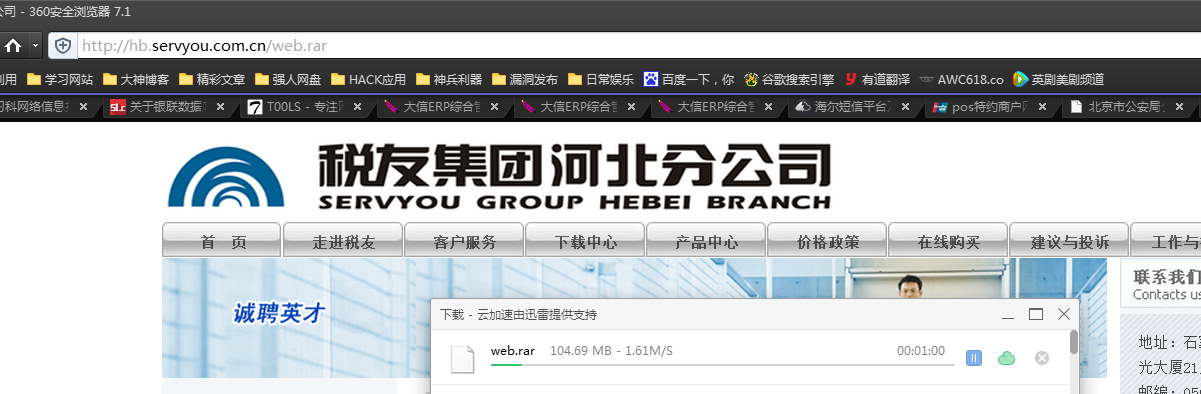Screen dimensions: 1201x394
Task: Close the 下载 download window
Action: [x=1064, y=314]
